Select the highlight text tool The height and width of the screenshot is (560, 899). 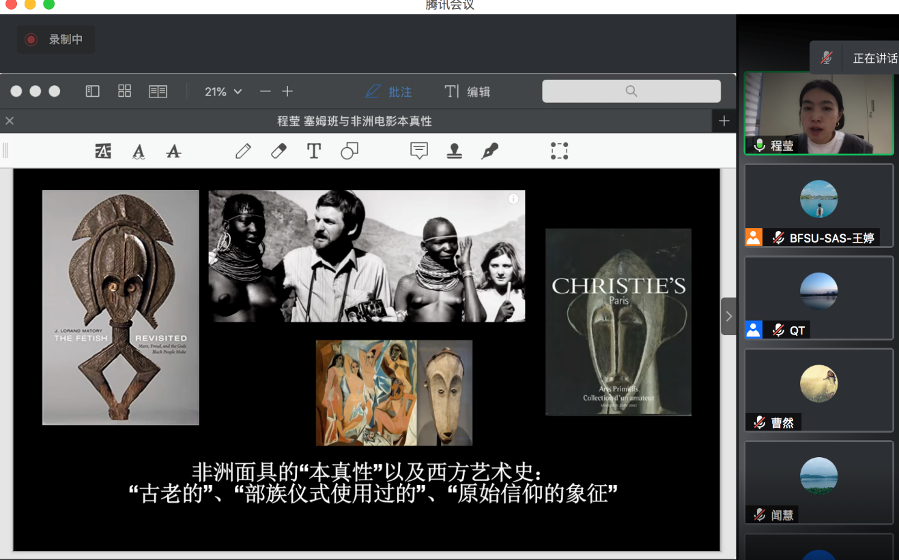(103, 151)
